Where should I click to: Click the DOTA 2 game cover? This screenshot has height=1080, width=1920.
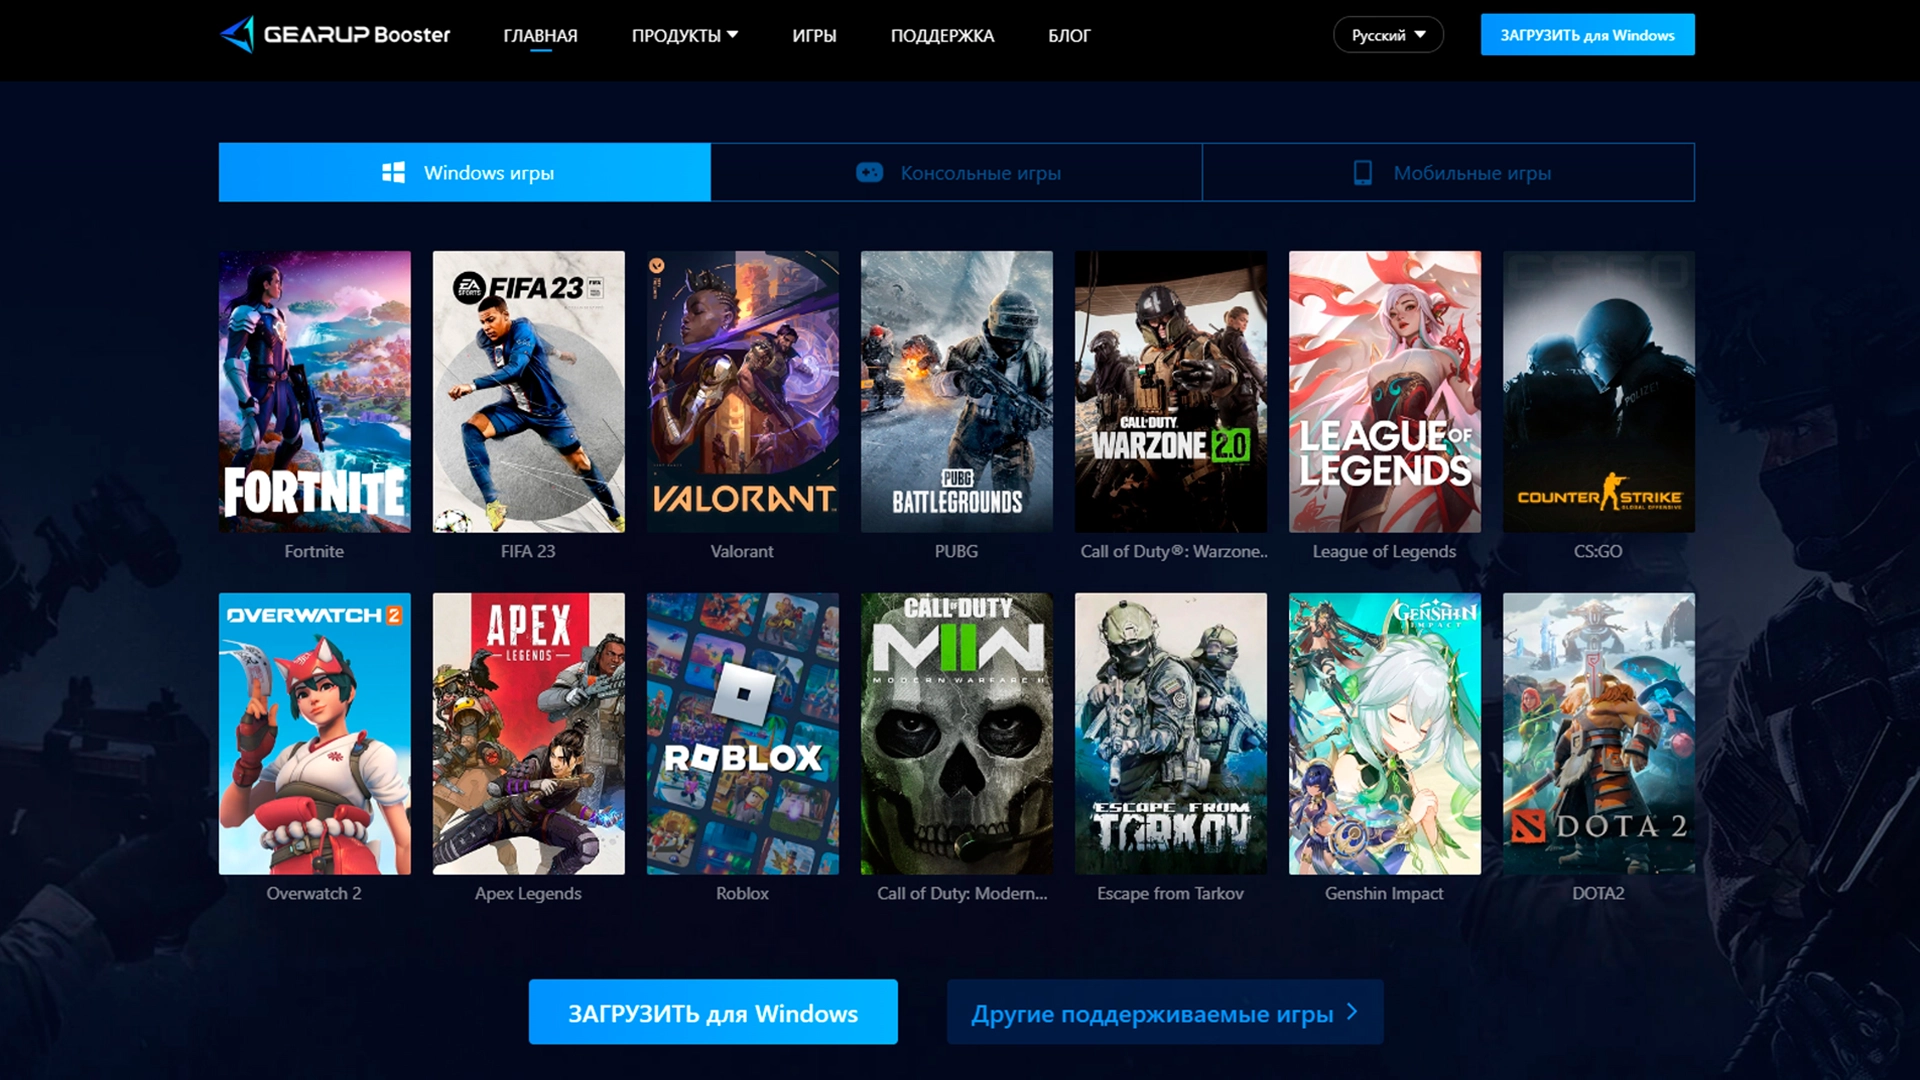click(x=1598, y=733)
